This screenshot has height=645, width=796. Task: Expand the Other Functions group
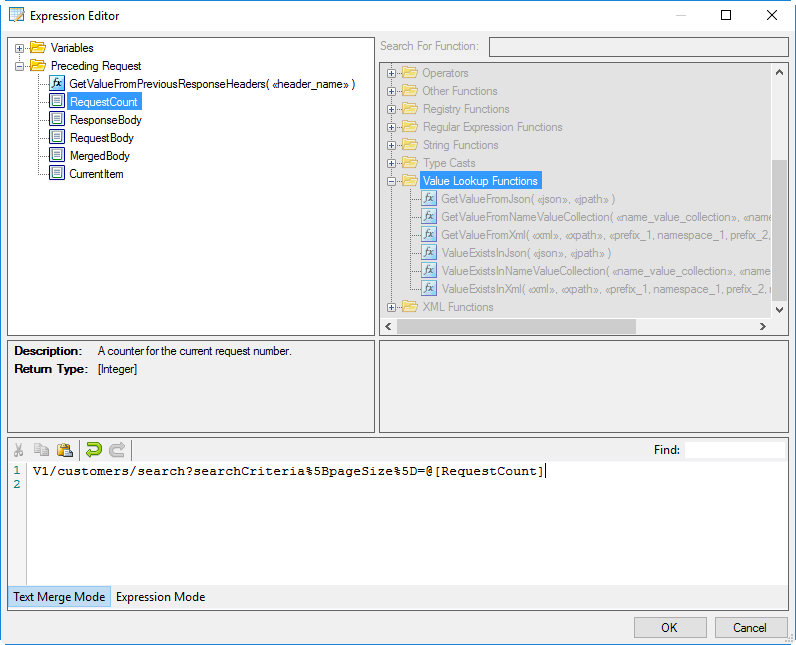click(x=391, y=91)
